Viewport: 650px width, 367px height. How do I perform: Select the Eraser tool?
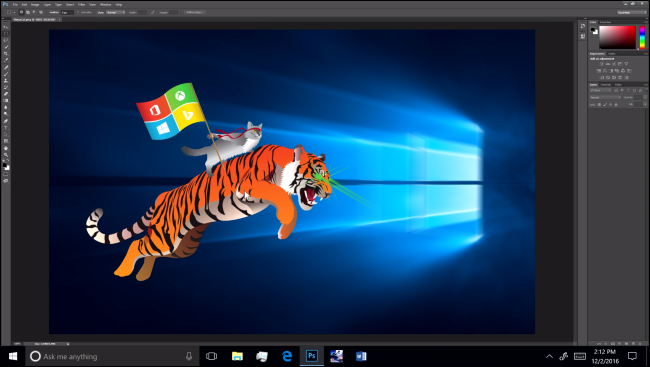(x=6, y=94)
